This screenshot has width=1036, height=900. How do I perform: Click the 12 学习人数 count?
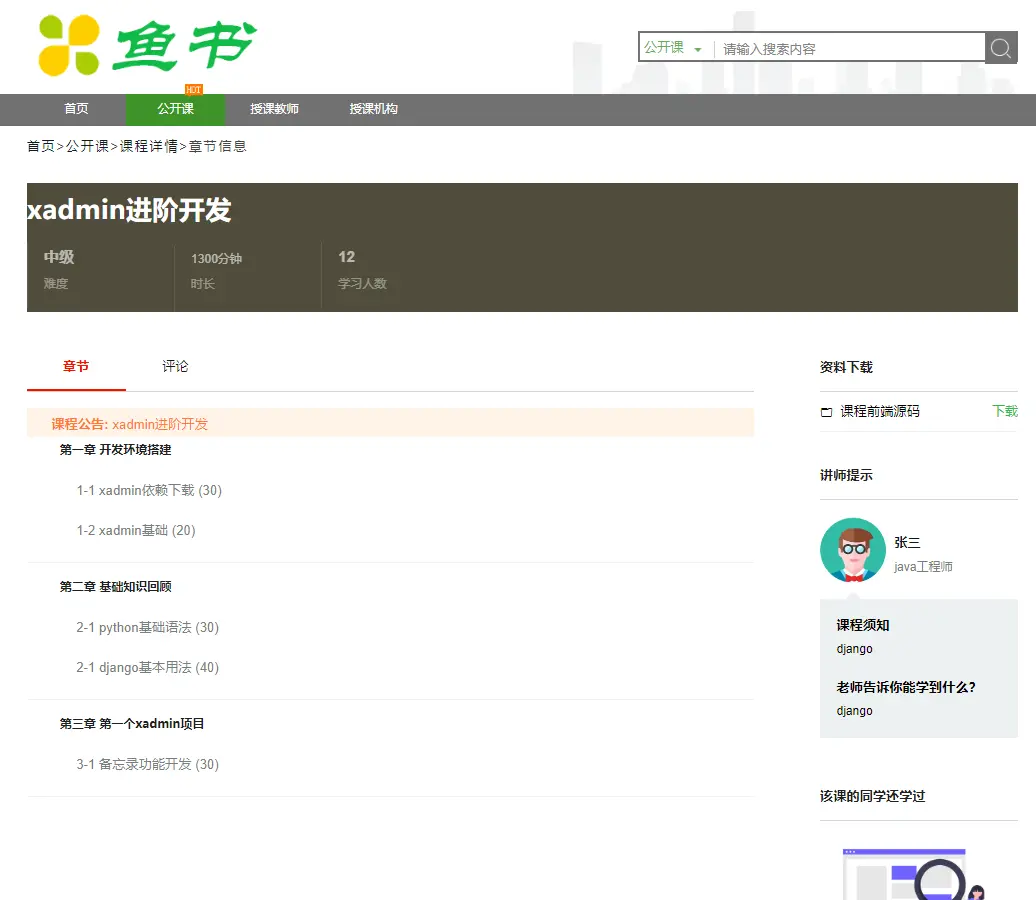click(347, 257)
